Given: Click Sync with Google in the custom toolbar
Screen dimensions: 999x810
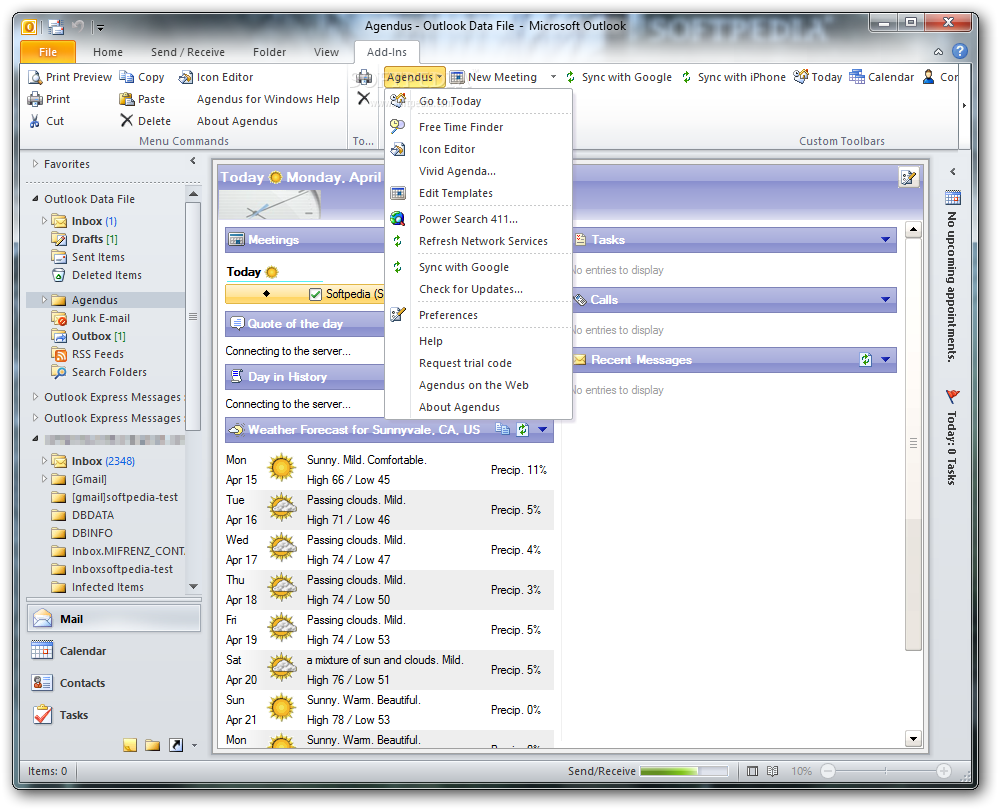Looking at the screenshot, I should [619, 77].
